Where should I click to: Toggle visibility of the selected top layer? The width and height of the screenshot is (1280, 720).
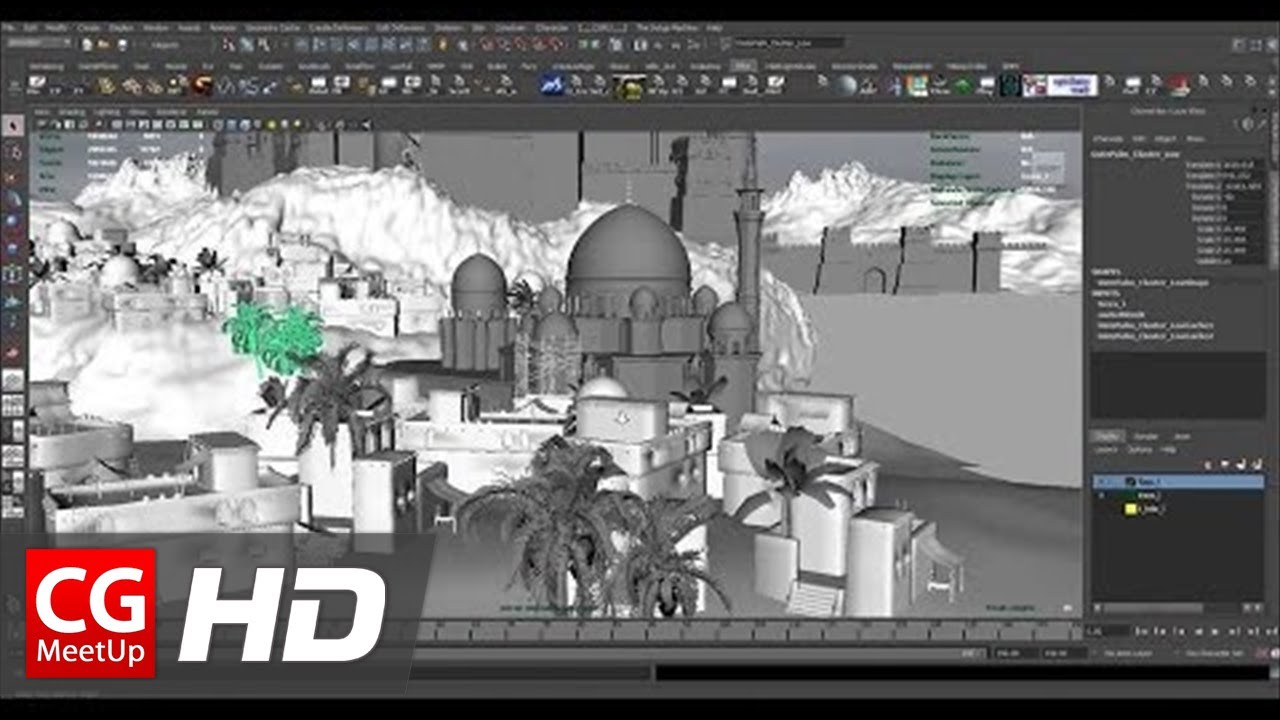pos(1103,481)
